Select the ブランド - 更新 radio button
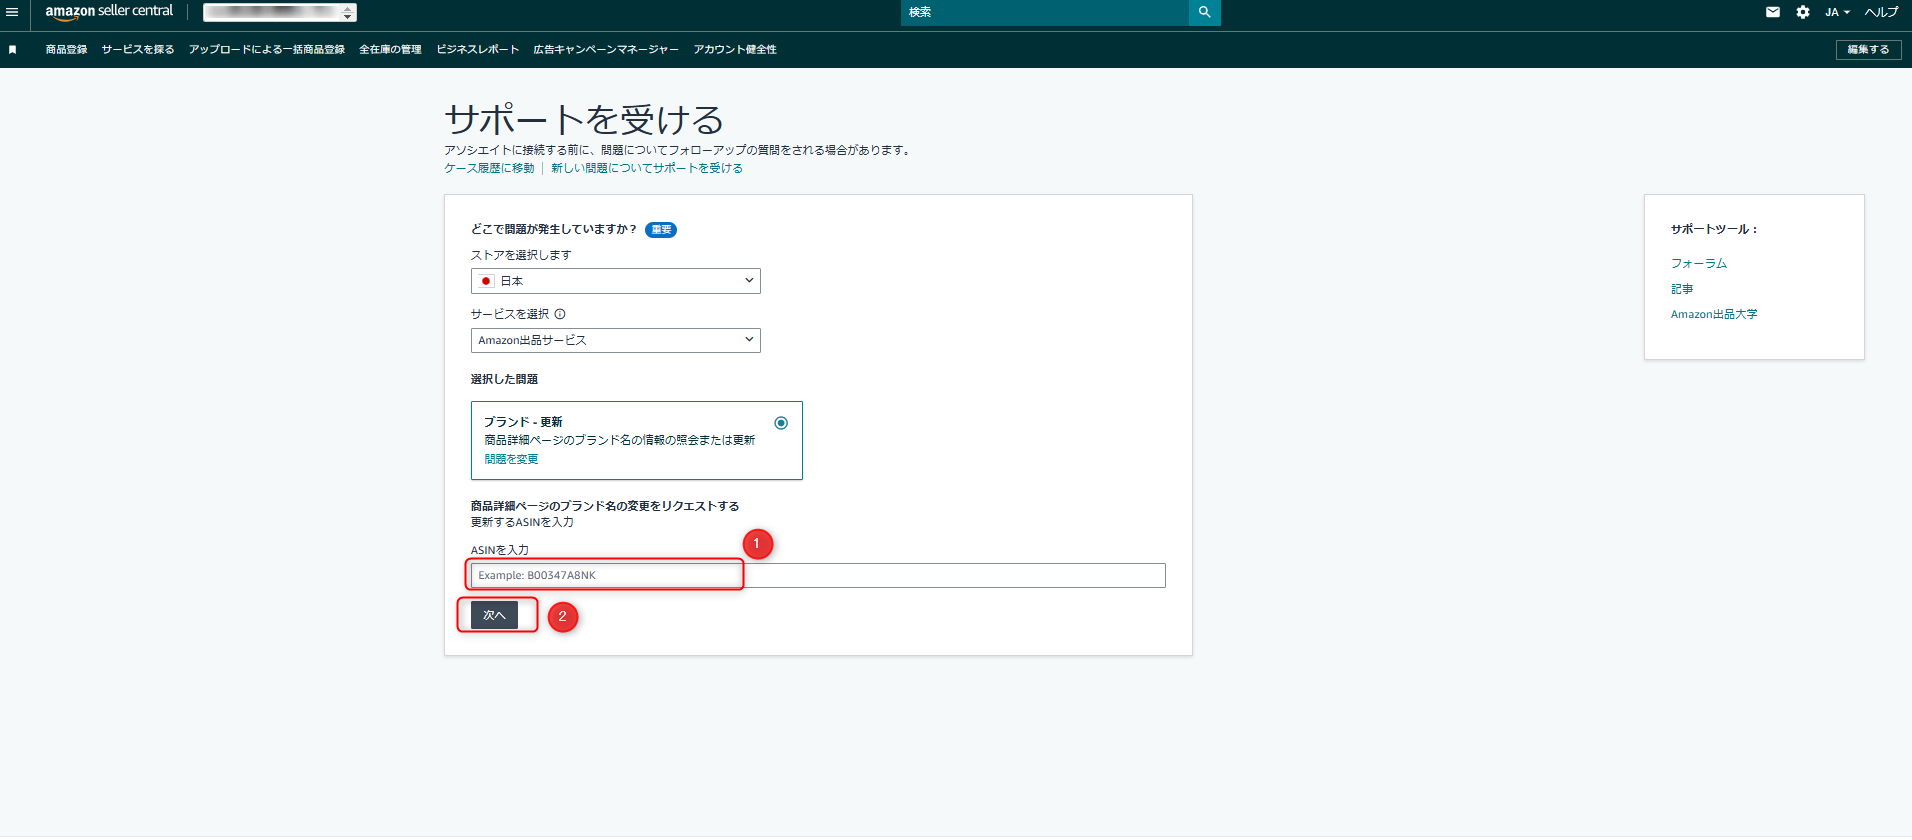1912x840 pixels. click(781, 423)
